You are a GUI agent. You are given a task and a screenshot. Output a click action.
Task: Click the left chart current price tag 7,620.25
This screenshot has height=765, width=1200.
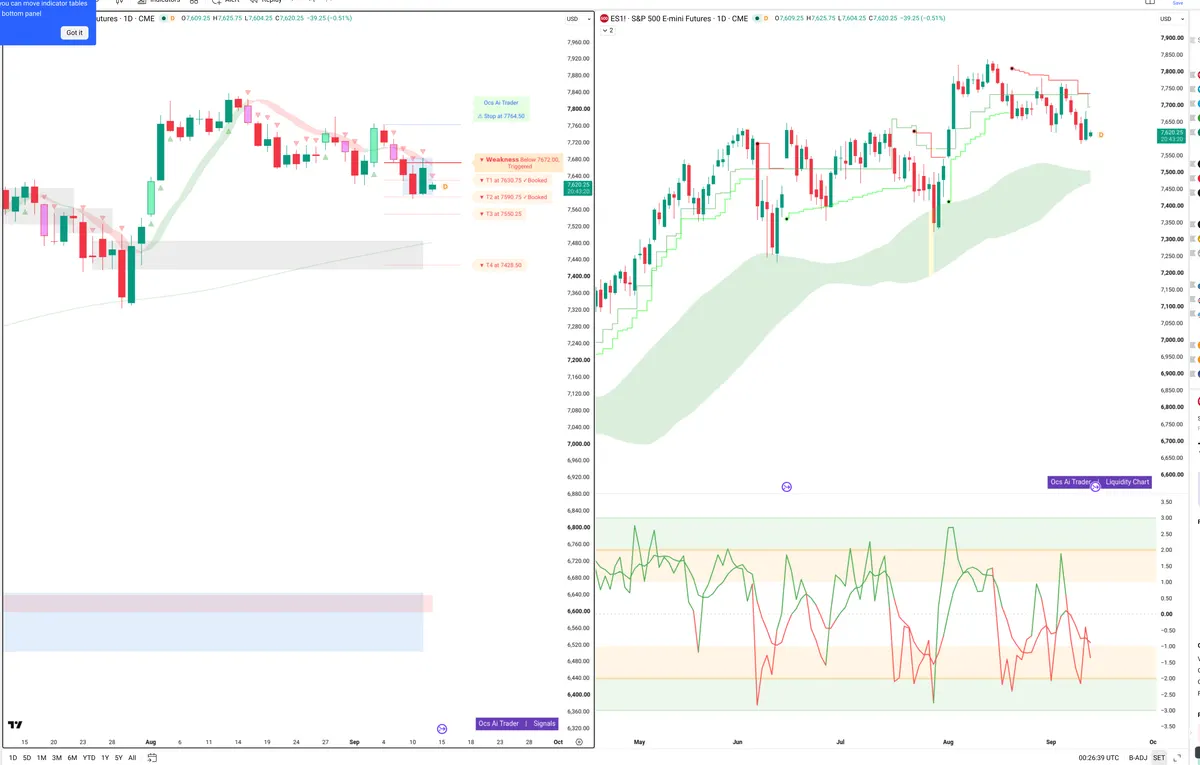click(x=578, y=187)
